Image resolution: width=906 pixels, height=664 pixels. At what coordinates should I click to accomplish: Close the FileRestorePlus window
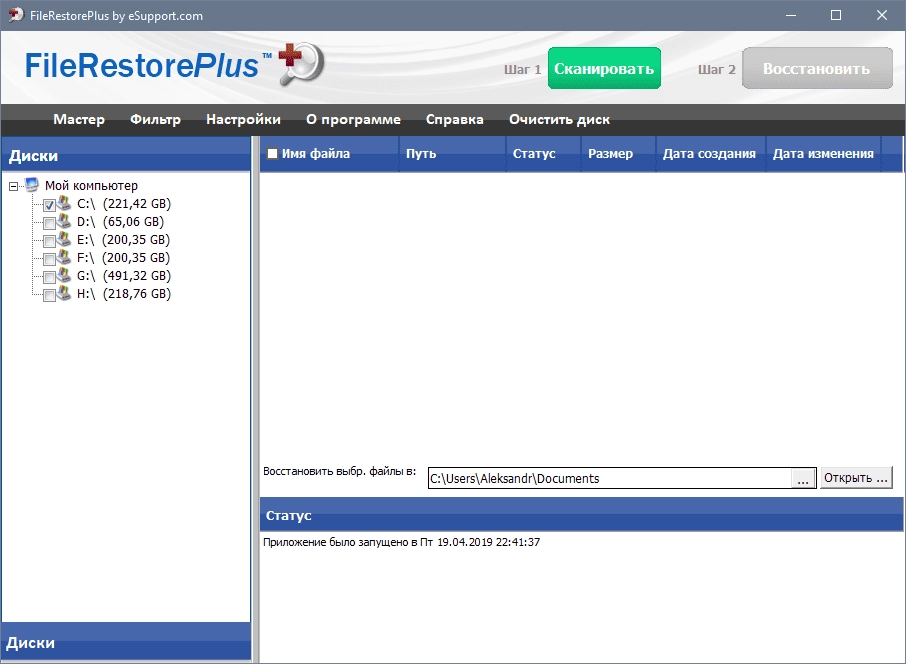pos(881,16)
